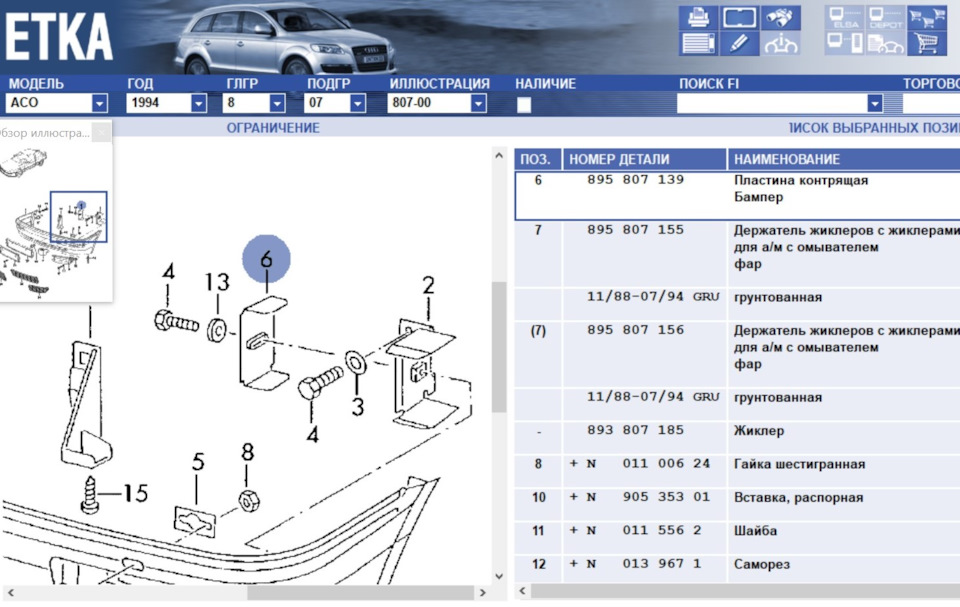The image size is (960, 607).
Task: Click parts table scroll left arrow
Action: [x=522, y=591]
